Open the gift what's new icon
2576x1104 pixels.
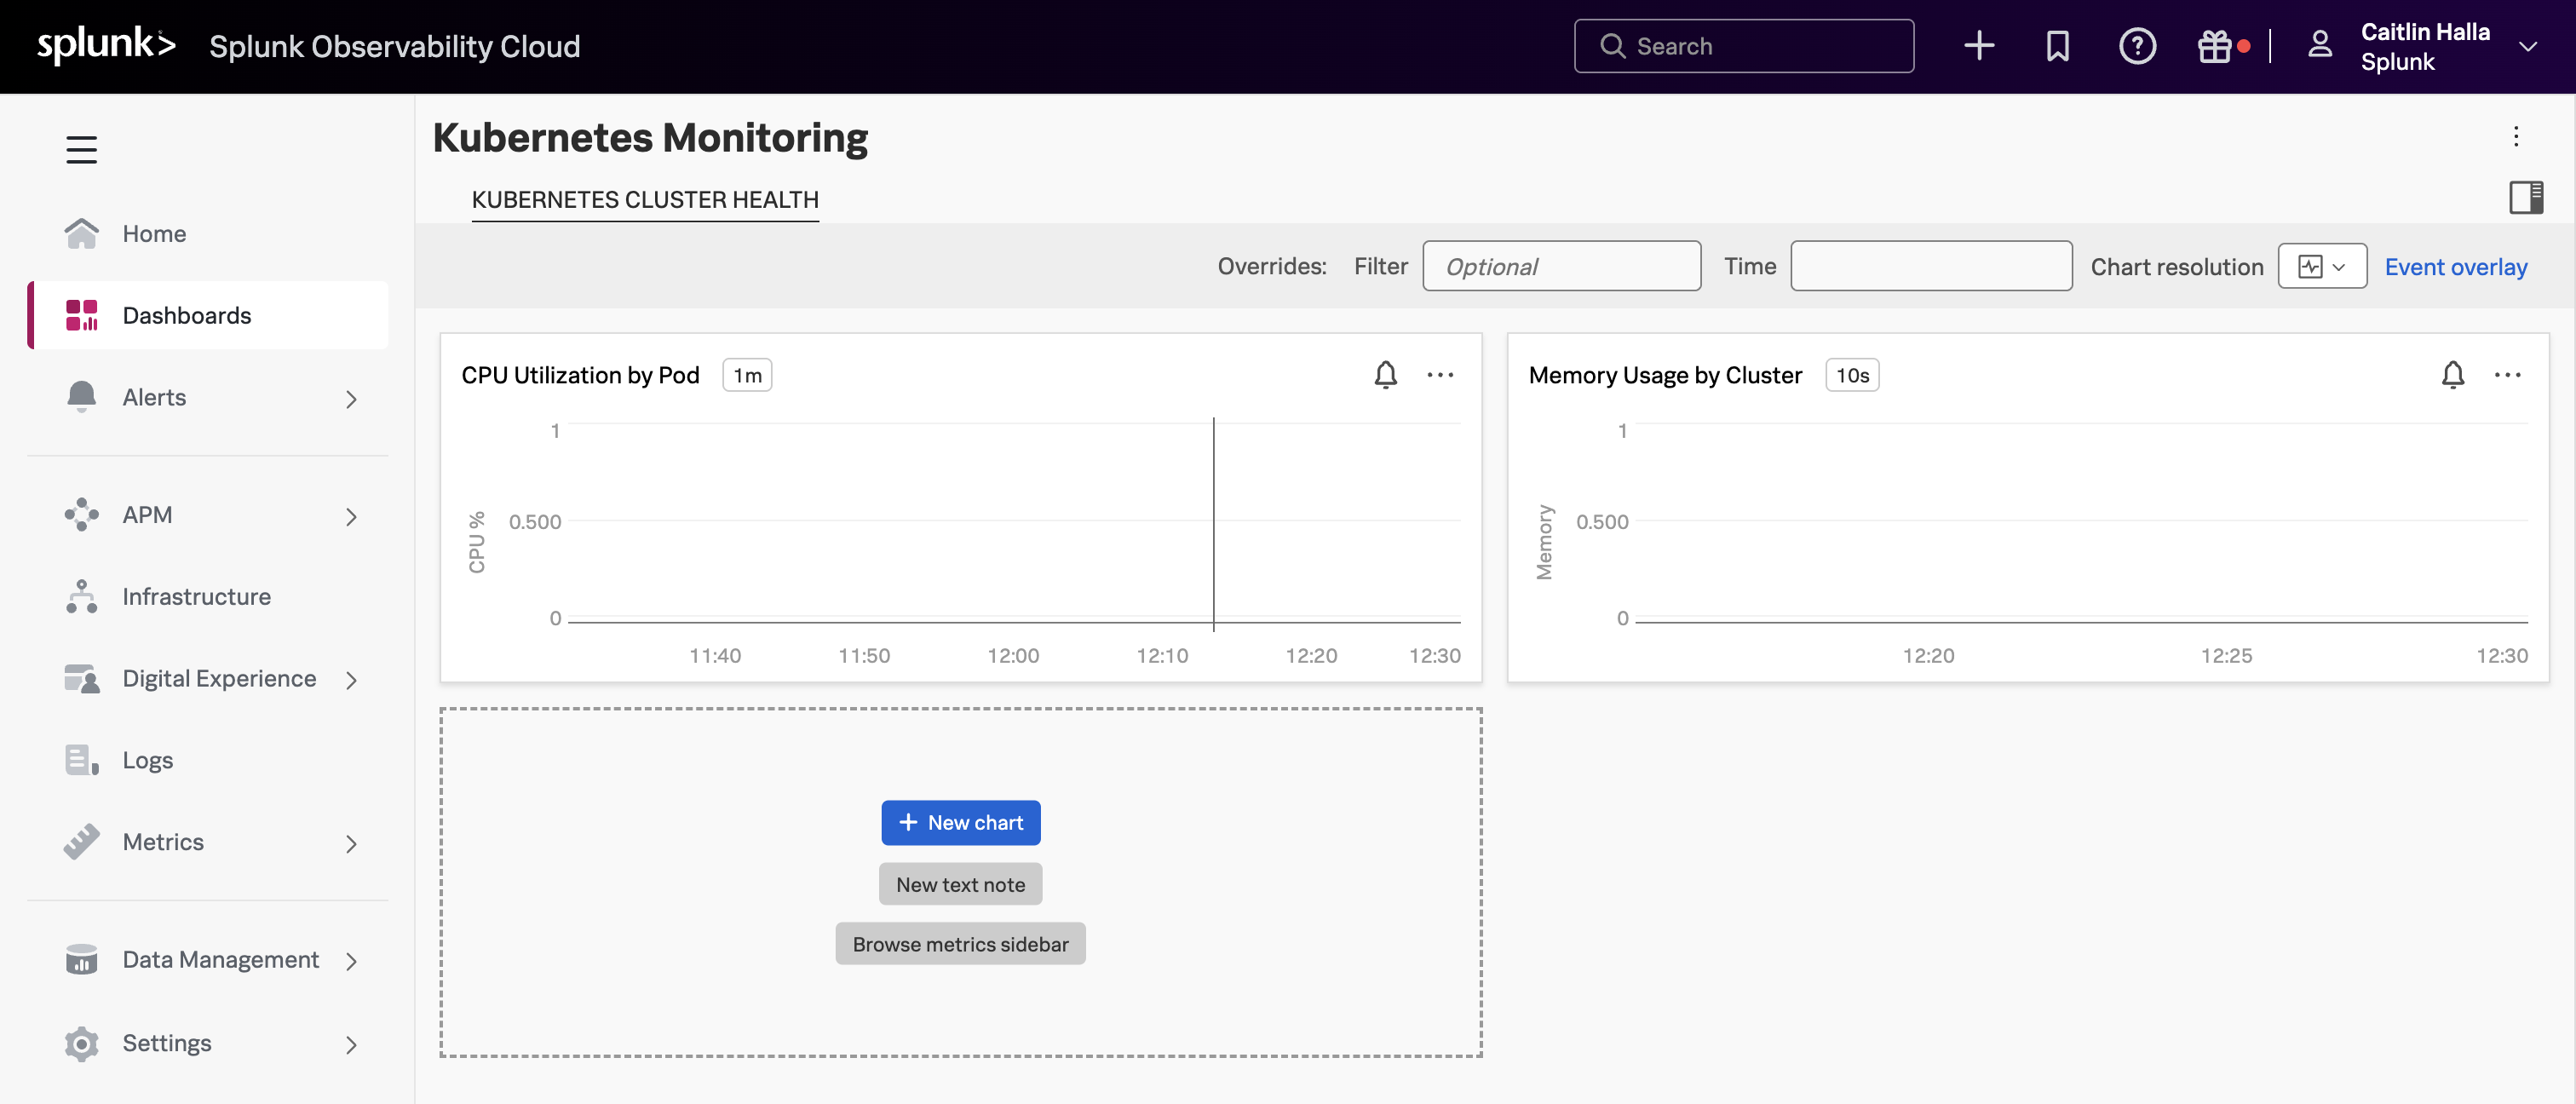tap(2214, 46)
